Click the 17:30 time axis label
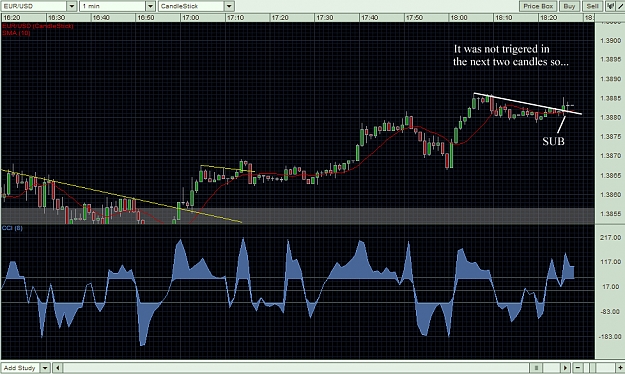The width and height of the screenshot is (625, 374). [x=324, y=18]
